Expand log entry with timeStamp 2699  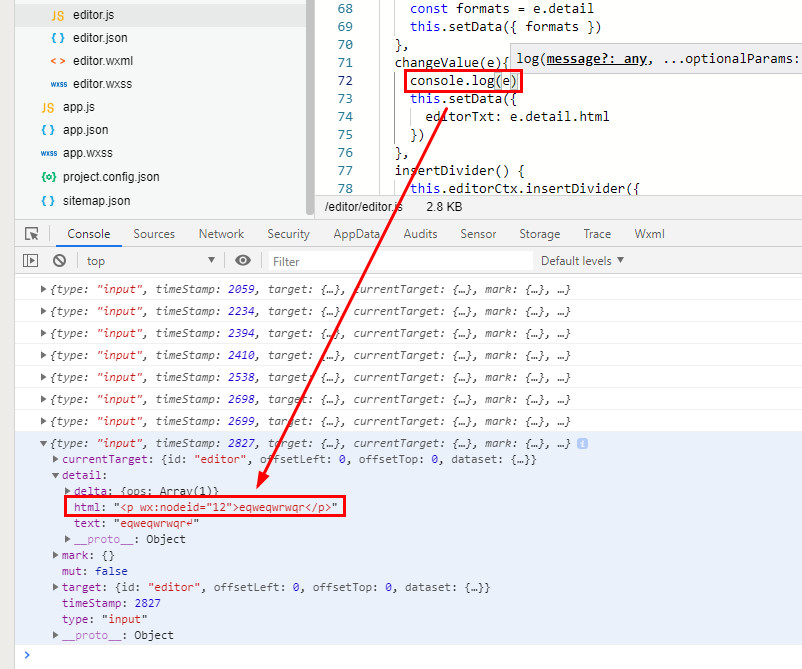tap(43, 421)
